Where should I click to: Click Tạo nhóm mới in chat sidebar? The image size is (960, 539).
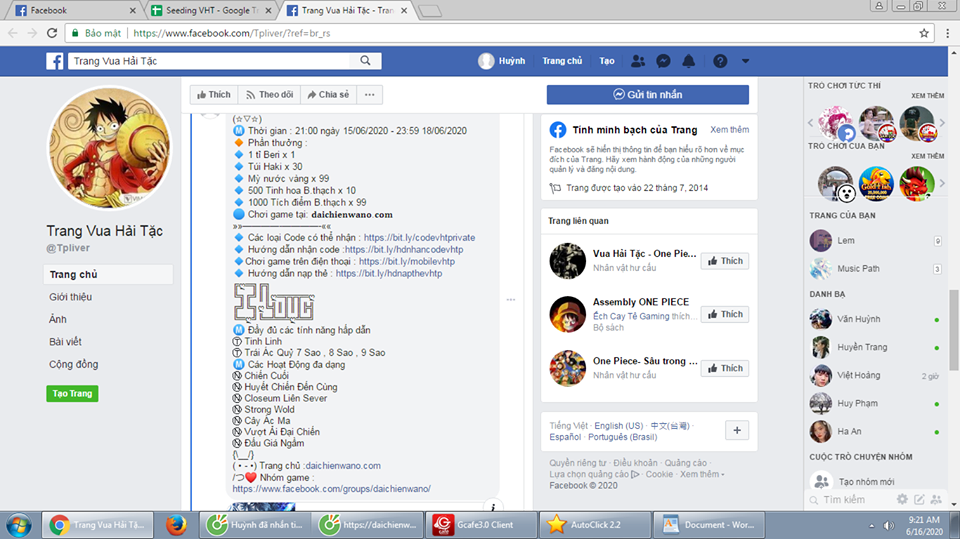click(x=866, y=482)
